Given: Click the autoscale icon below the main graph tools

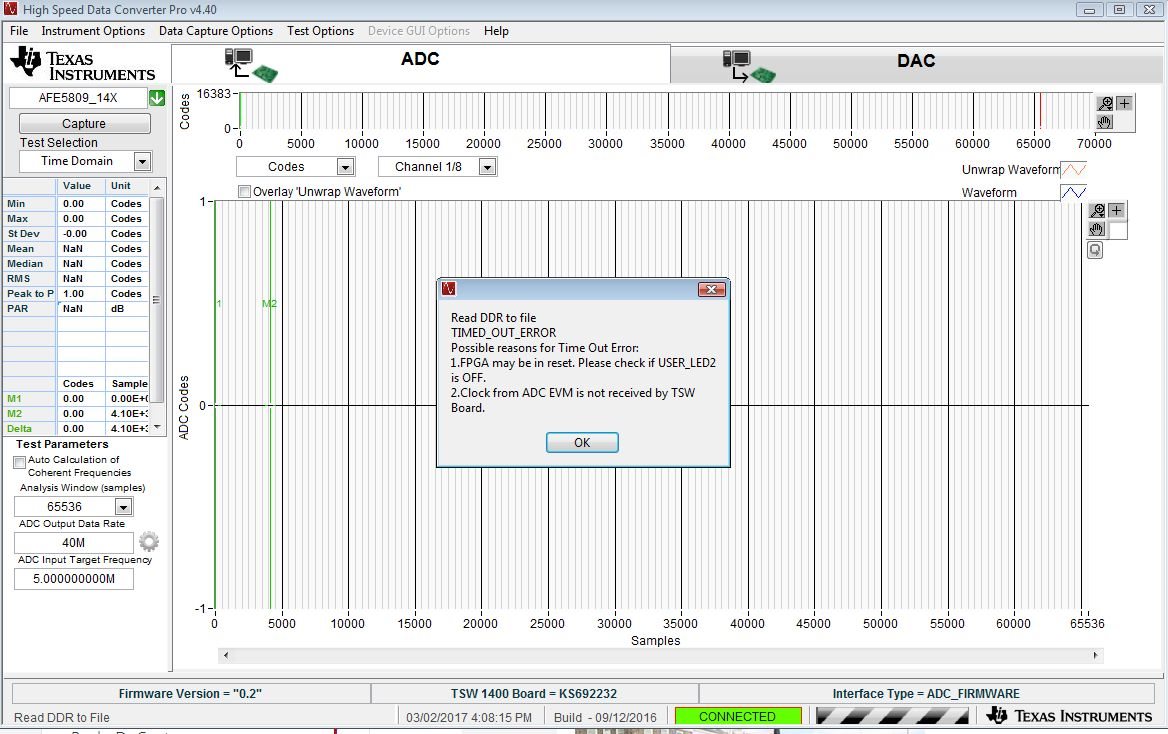Looking at the screenshot, I should 1095,250.
